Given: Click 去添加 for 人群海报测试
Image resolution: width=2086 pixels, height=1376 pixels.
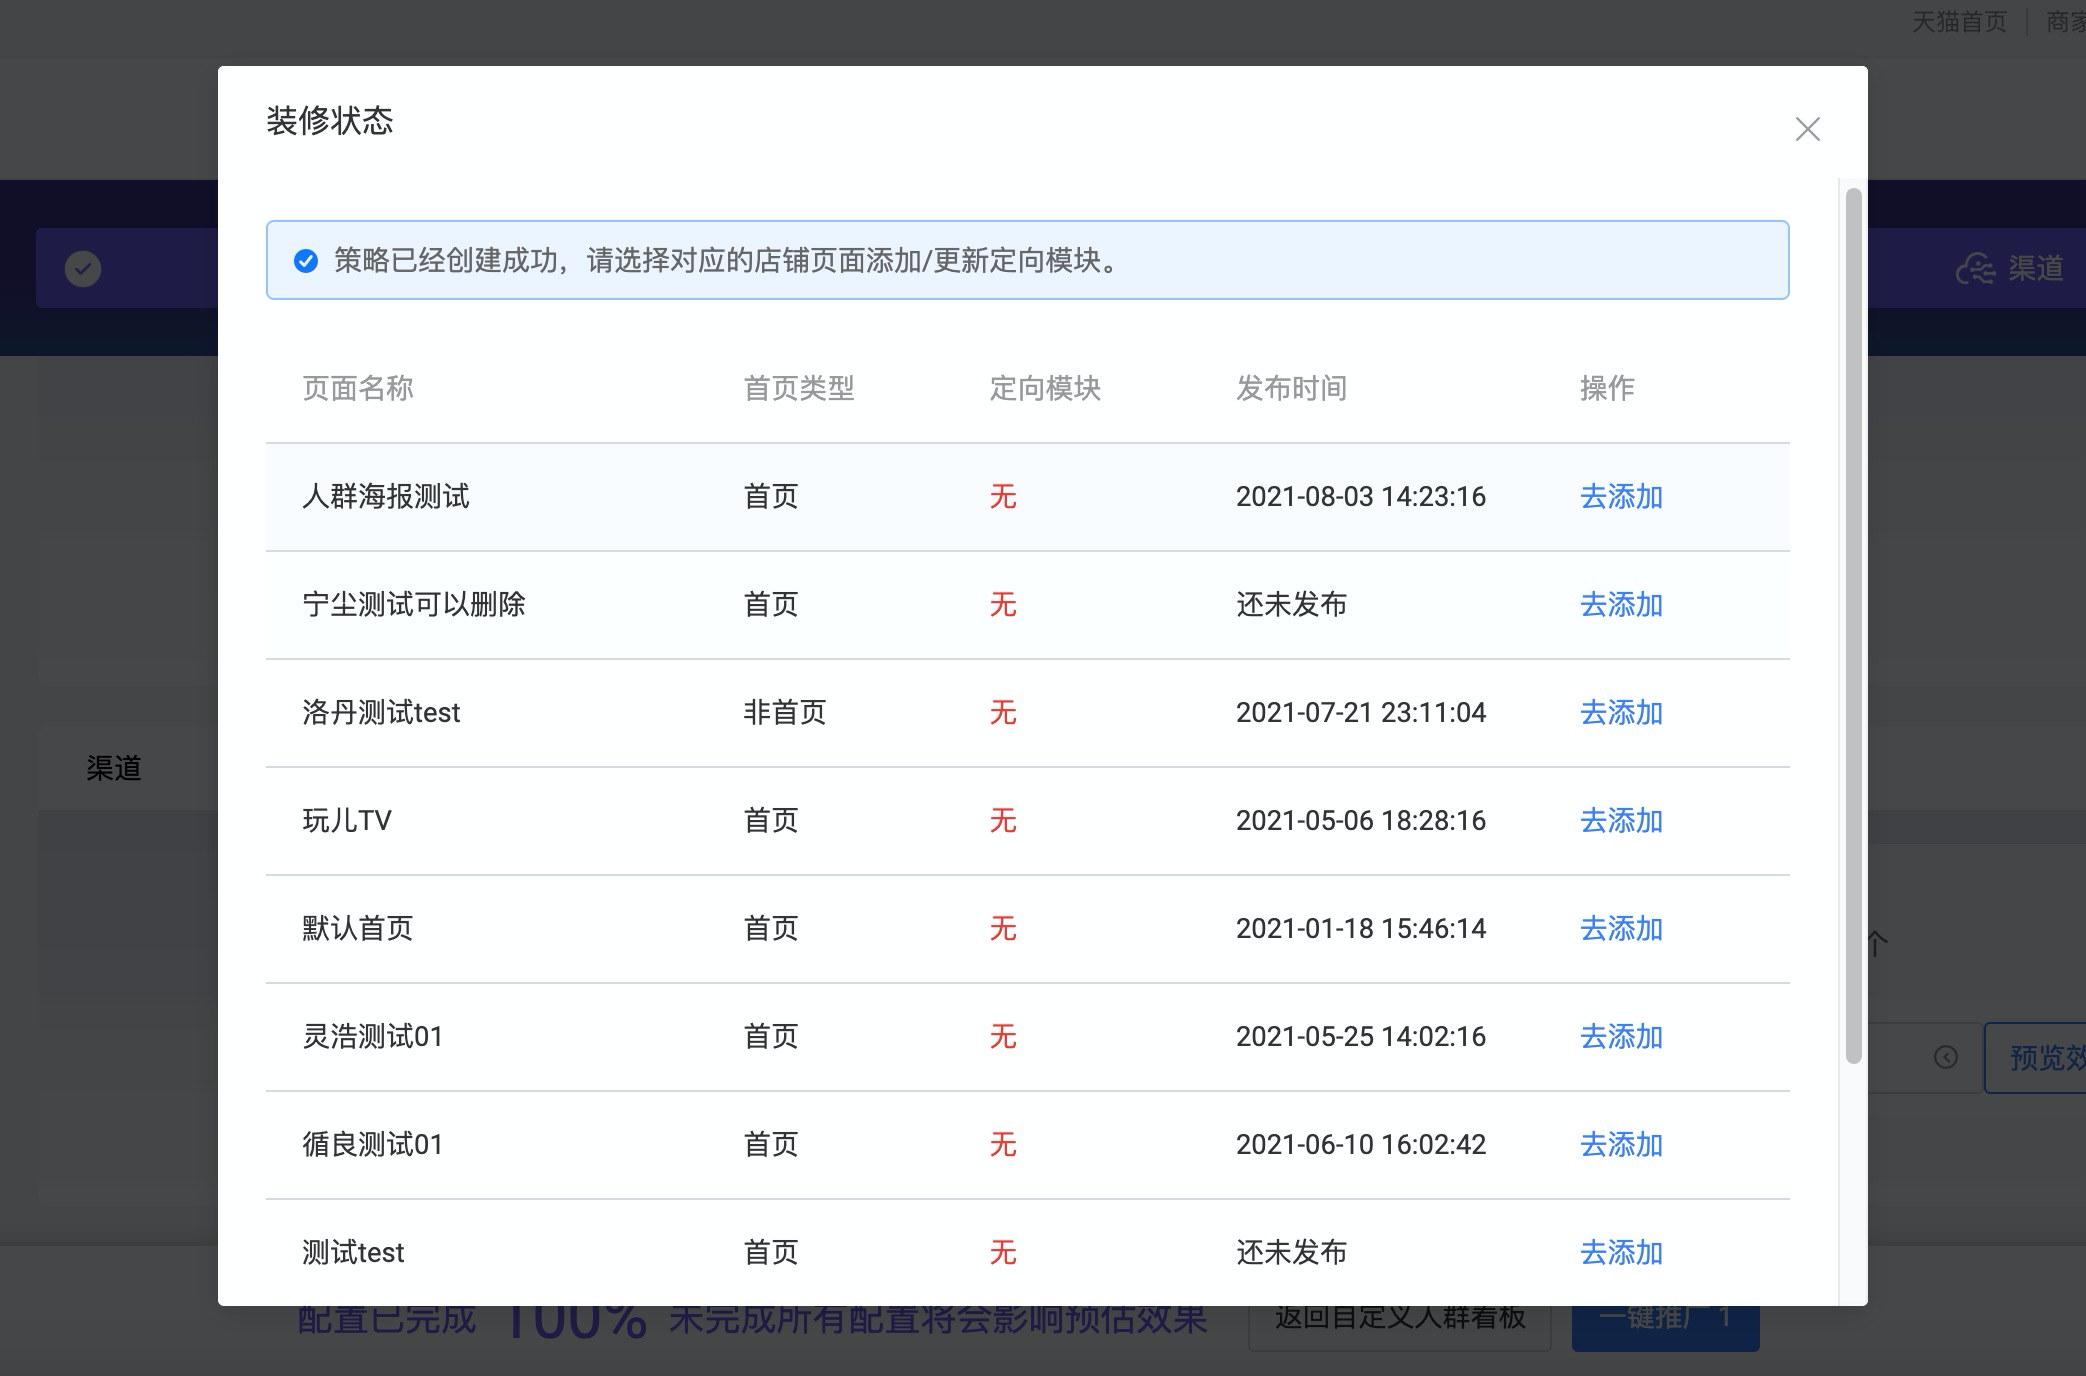Looking at the screenshot, I should pos(1620,497).
